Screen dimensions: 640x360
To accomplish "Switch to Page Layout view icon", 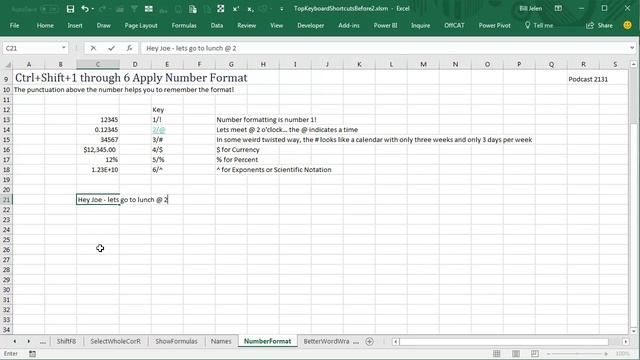I will pyautogui.click(x=516, y=353).
